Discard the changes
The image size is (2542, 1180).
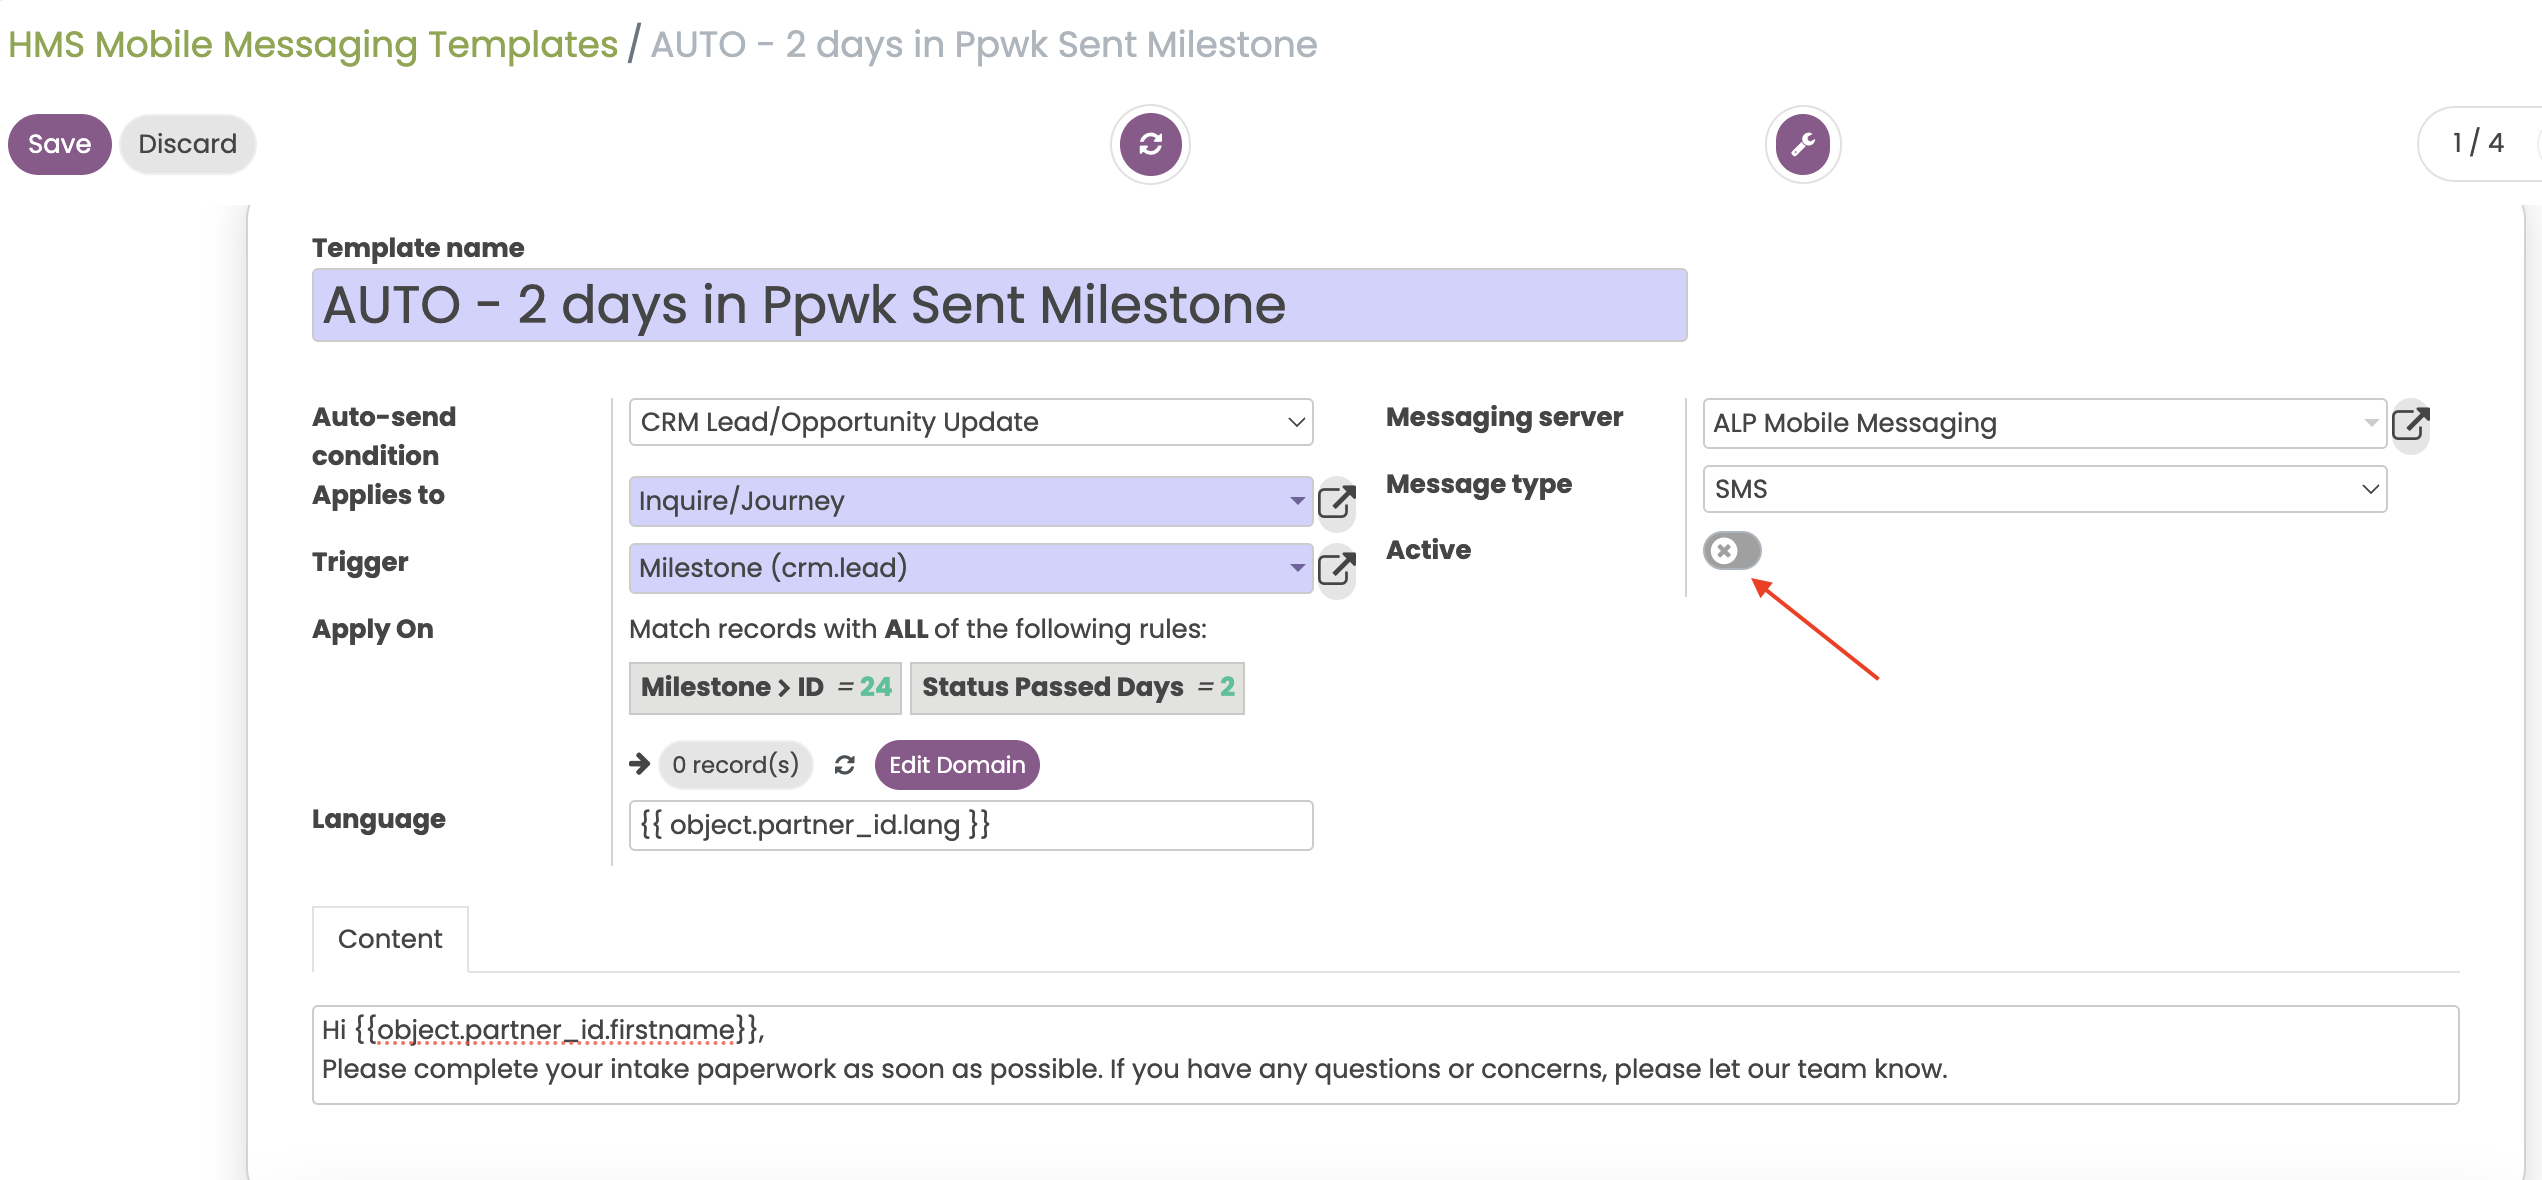coord(187,145)
